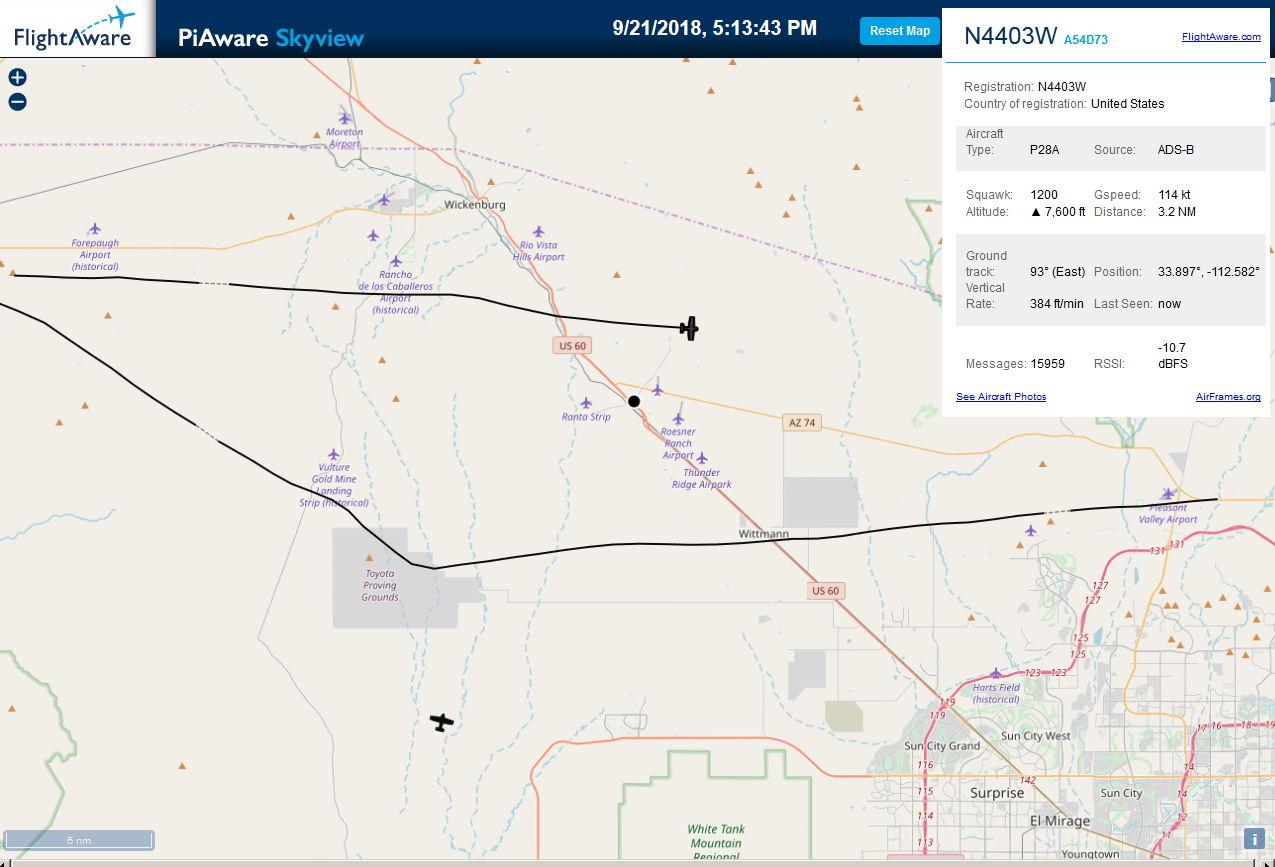The height and width of the screenshot is (867, 1275).
Task: Click the AZ 74 highway shield
Action: point(802,423)
